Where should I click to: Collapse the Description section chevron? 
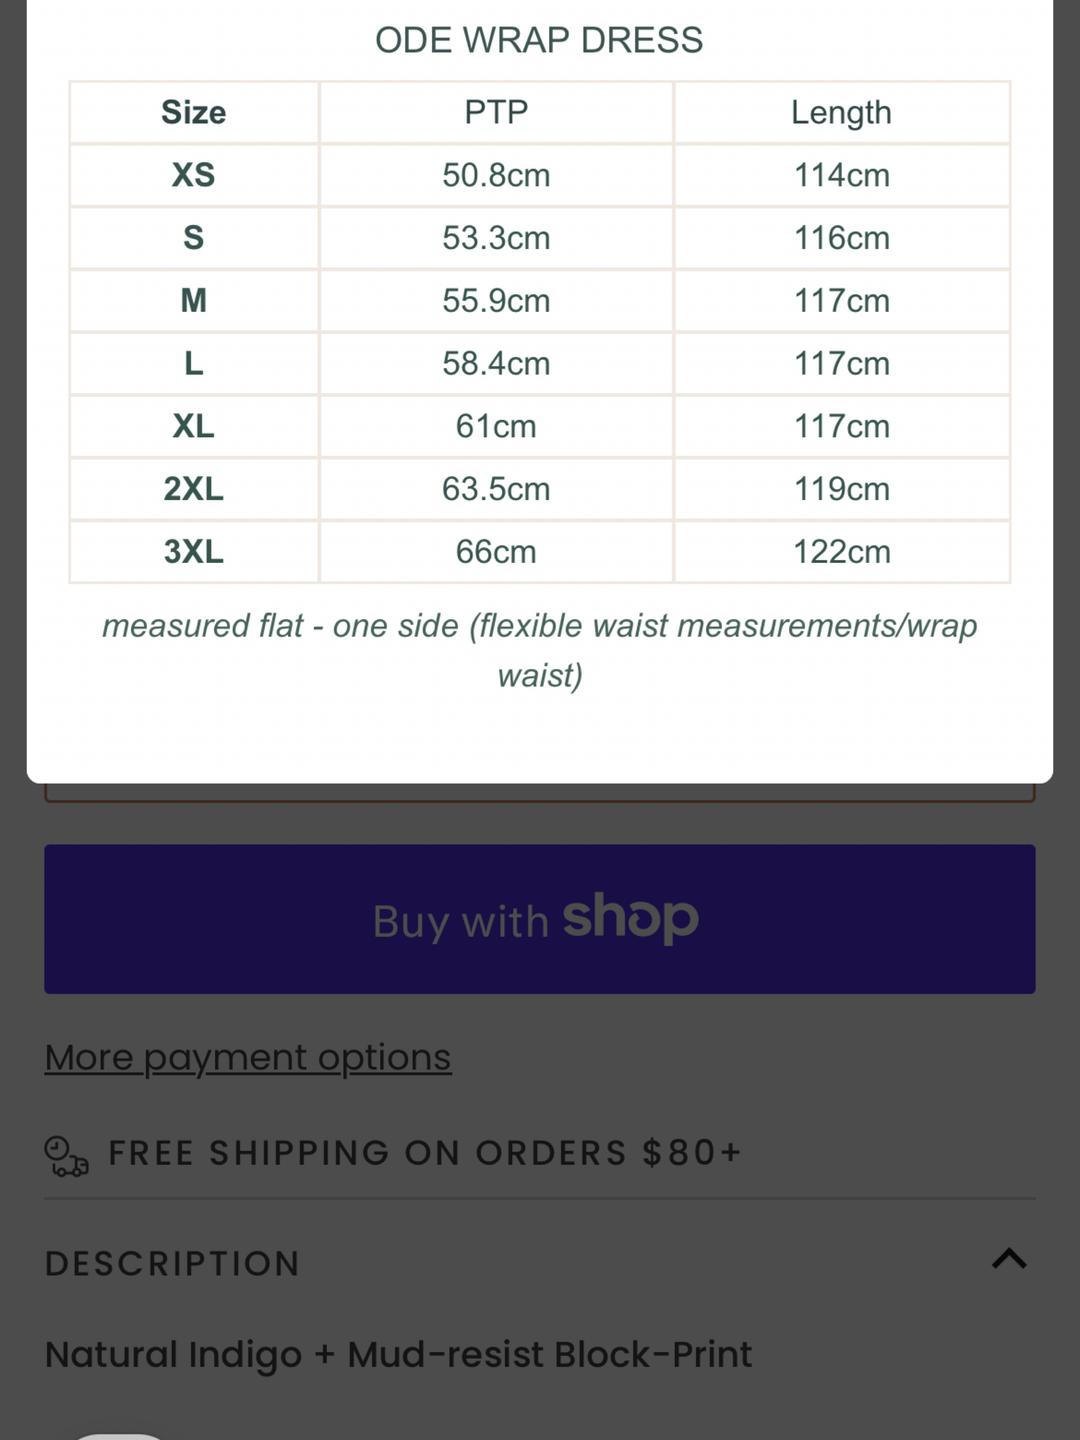coord(1009,1258)
